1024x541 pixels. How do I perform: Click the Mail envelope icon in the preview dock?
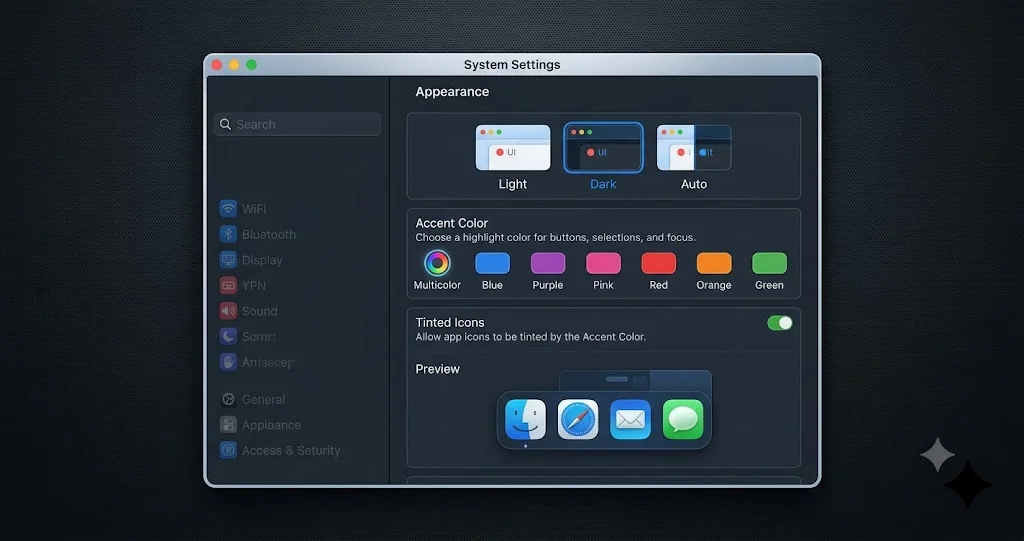pyautogui.click(x=630, y=419)
